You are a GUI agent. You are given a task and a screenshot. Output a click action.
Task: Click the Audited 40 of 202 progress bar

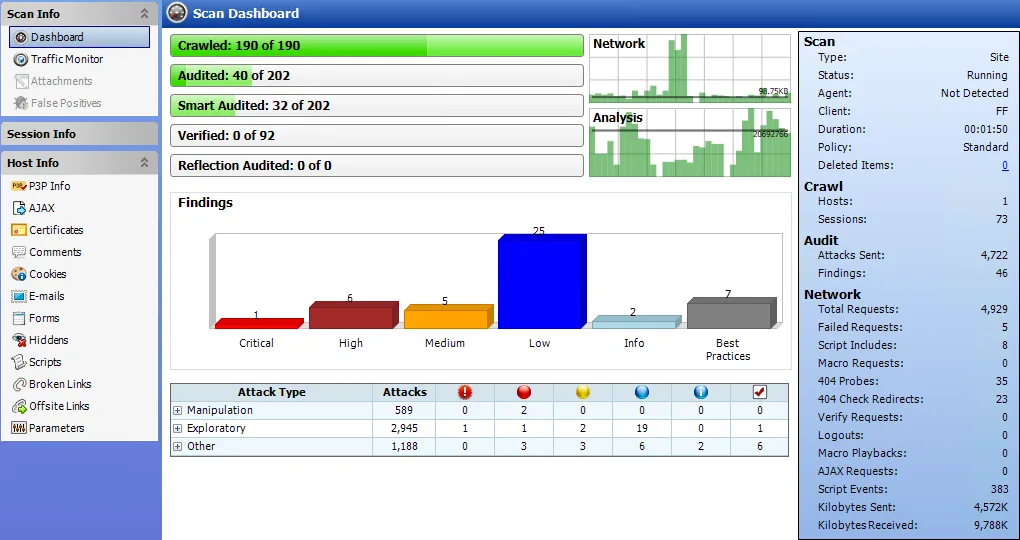click(x=377, y=75)
